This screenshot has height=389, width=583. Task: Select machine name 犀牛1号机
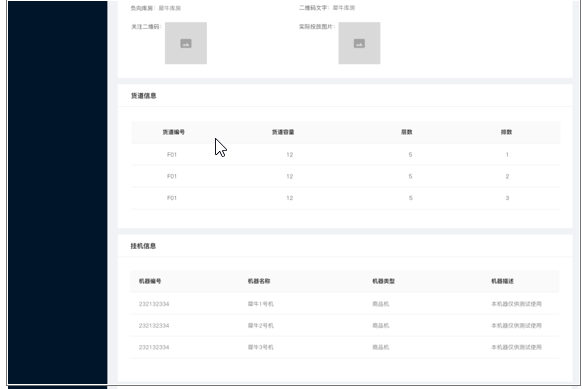(x=261, y=304)
